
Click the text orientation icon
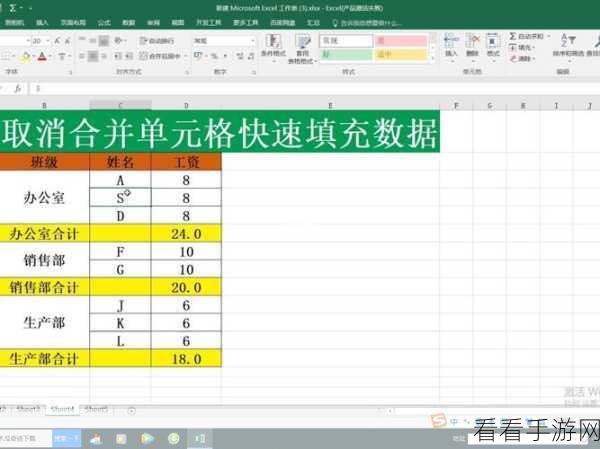pyautogui.click(x=119, y=40)
